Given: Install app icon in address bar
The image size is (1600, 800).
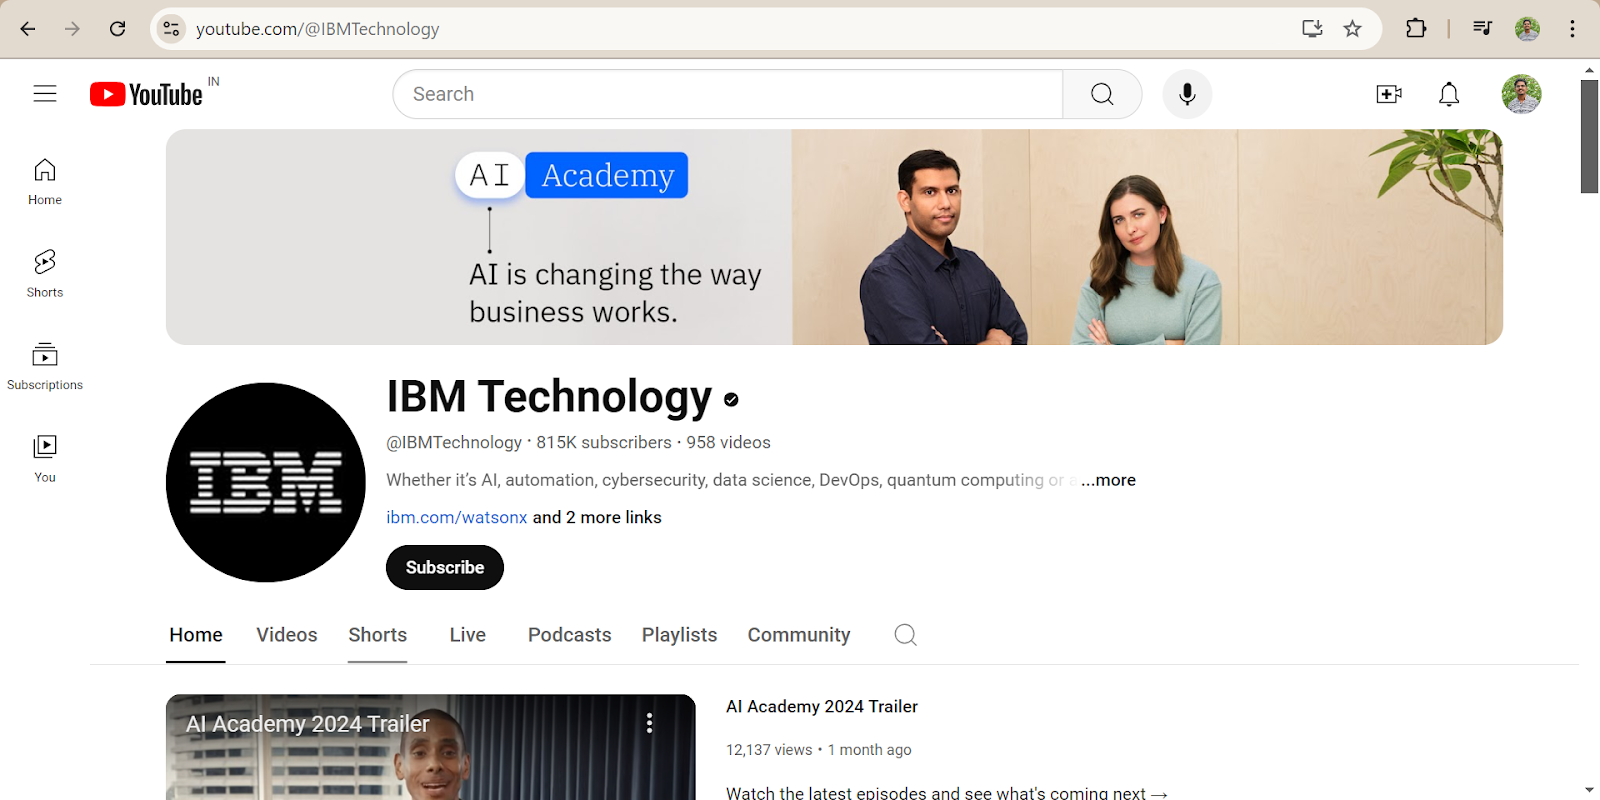Looking at the screenshot, I should tap(1312, 29).
